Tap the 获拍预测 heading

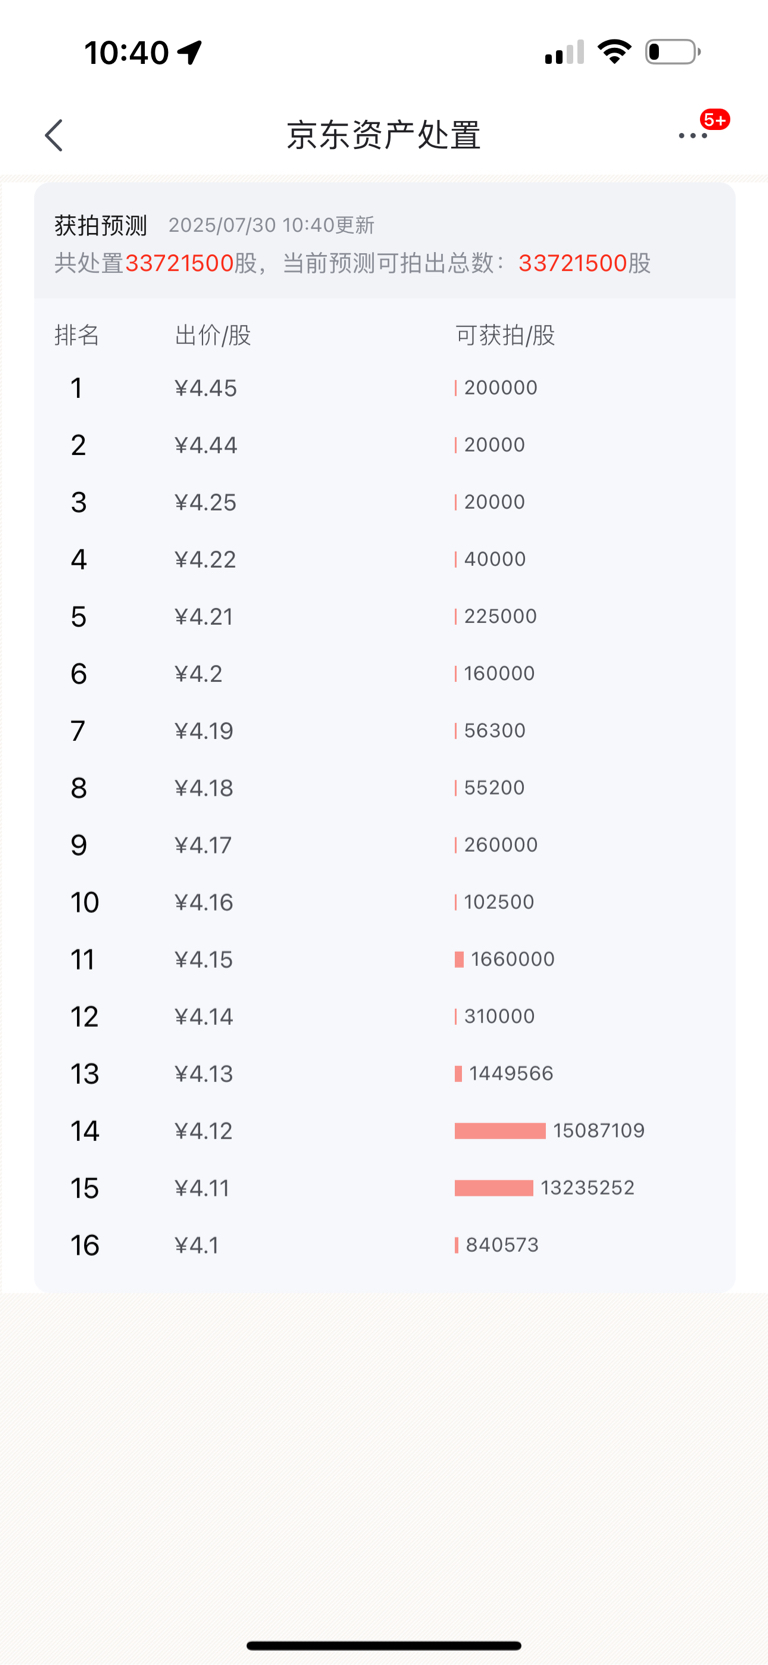click(x=101, y=225)
